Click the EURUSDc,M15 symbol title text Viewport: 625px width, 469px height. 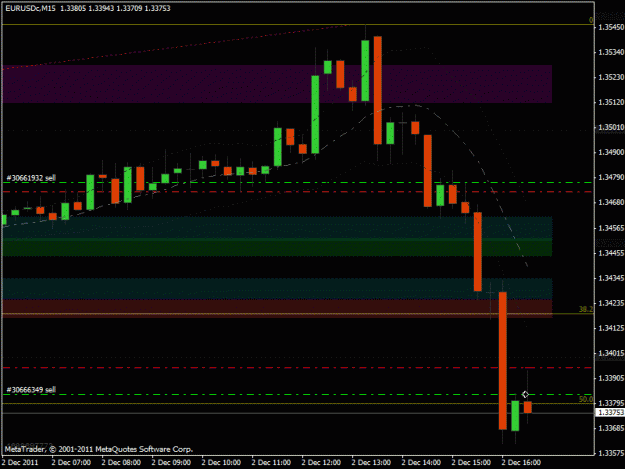point(30,8)
